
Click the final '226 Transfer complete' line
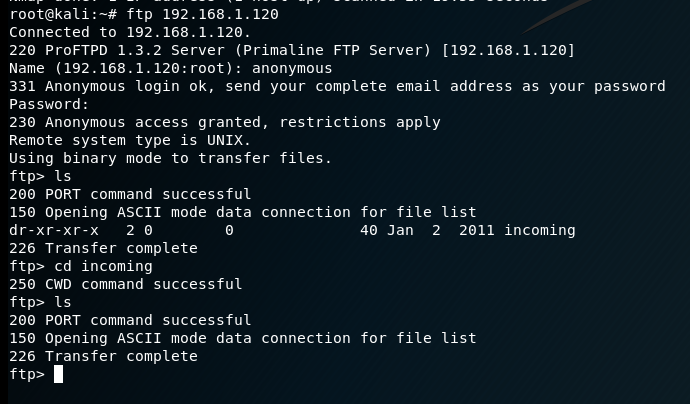103,356
